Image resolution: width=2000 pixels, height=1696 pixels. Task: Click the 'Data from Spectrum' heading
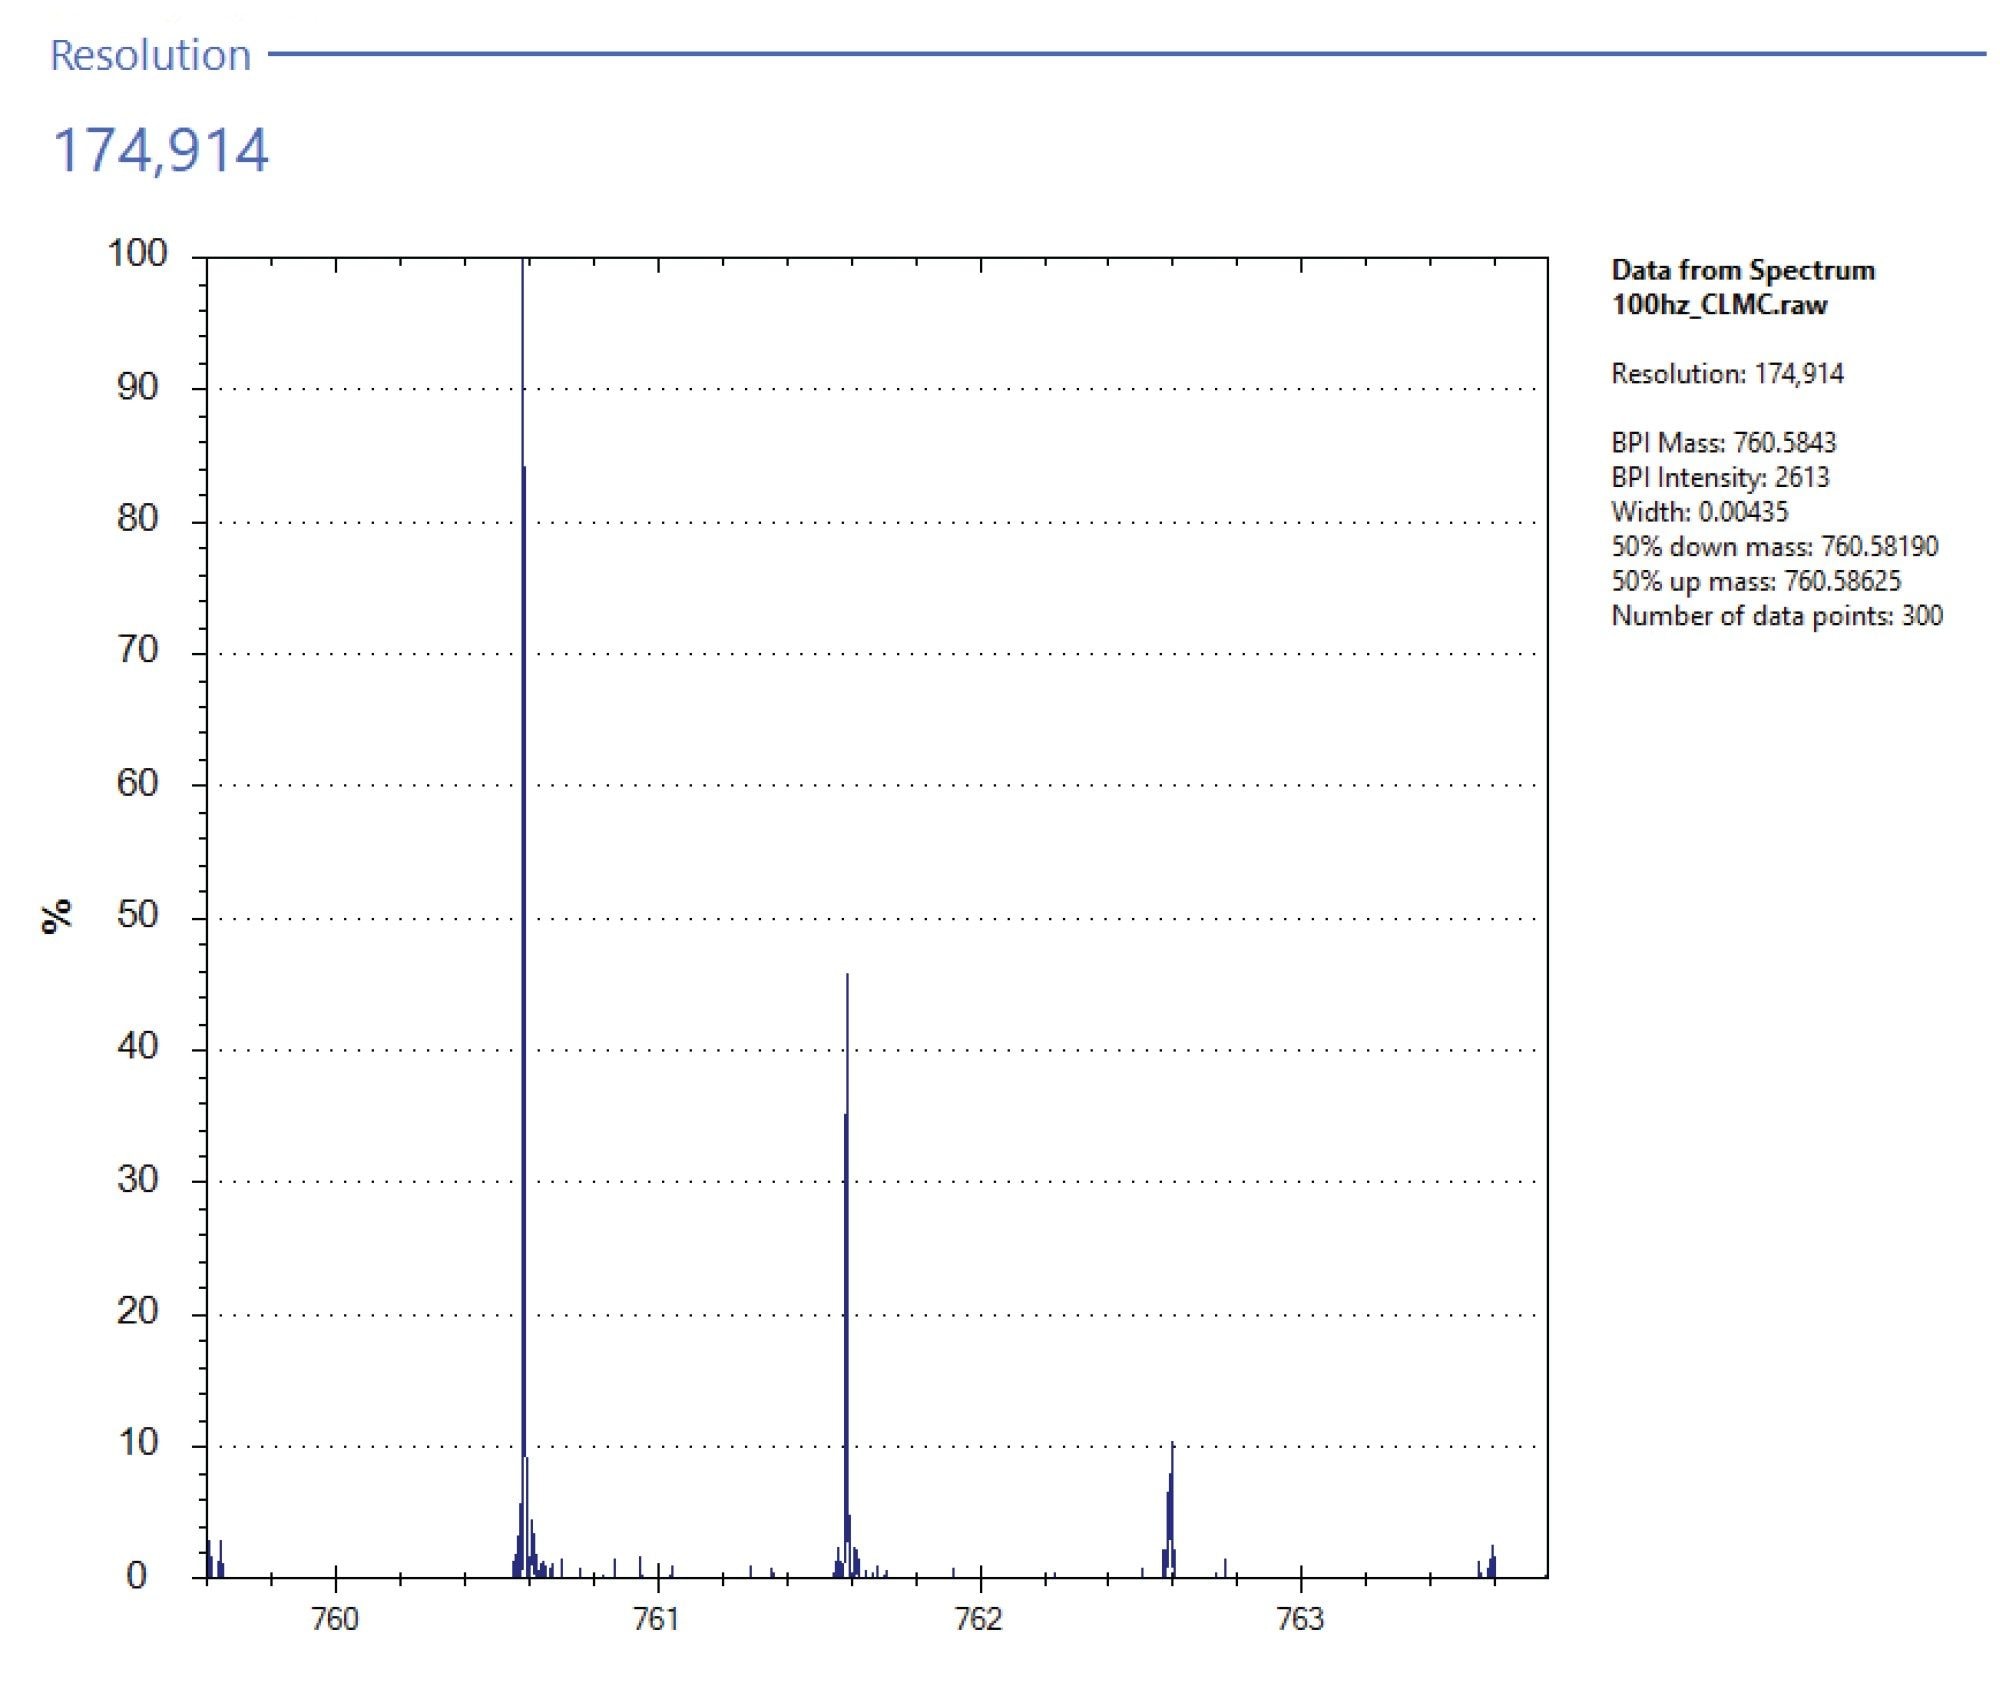pos(1742,270)
